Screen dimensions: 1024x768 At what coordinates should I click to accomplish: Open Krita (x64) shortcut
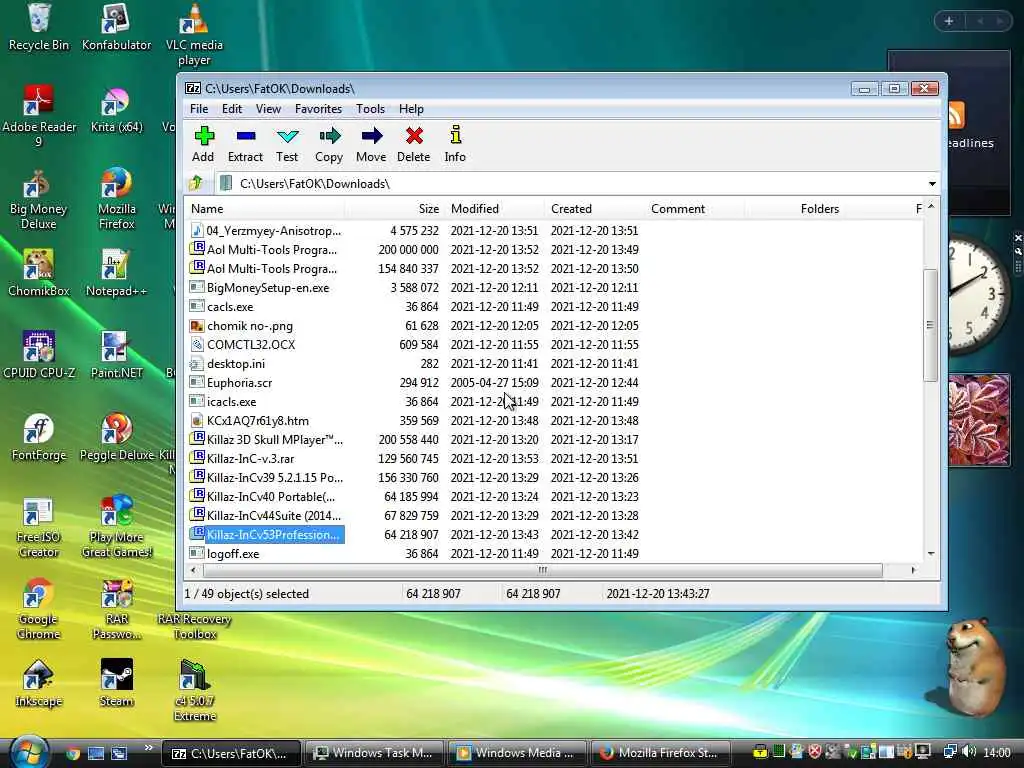(116, 110)
